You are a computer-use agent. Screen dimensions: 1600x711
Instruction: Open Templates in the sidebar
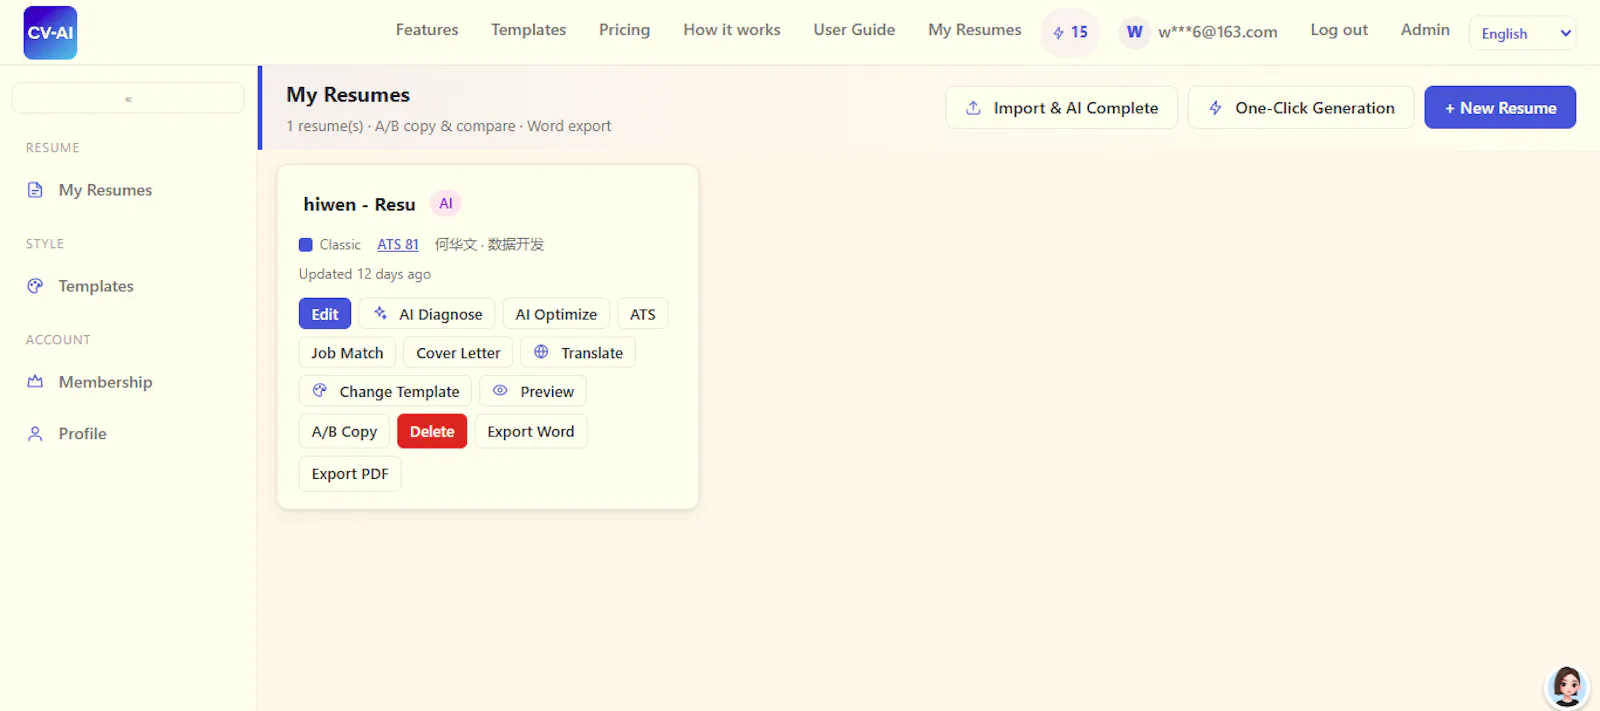click(x=96, y=286)
